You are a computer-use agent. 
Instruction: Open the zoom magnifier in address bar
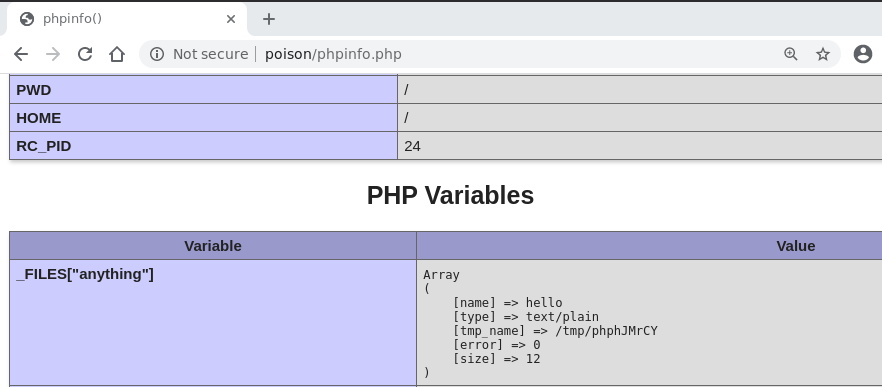coord(791,54)
